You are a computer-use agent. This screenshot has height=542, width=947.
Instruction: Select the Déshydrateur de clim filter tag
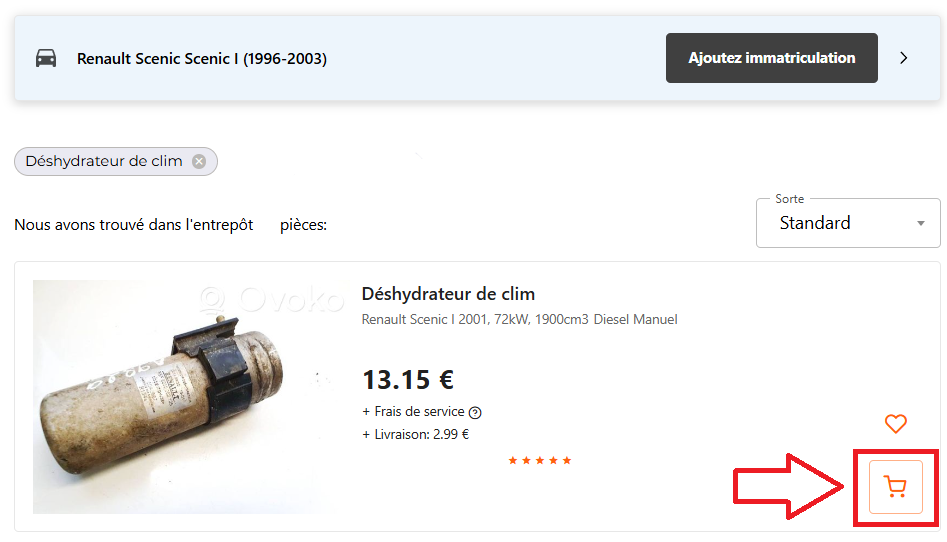pos(104,161)
